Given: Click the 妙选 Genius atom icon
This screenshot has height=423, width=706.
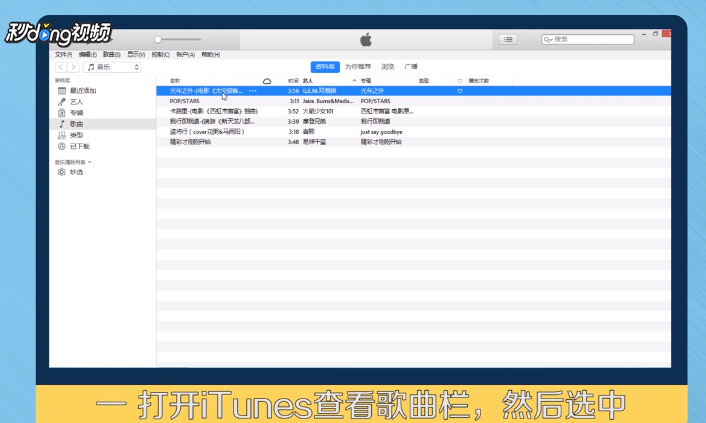Looking at the screenshot, I should point(62,172).
